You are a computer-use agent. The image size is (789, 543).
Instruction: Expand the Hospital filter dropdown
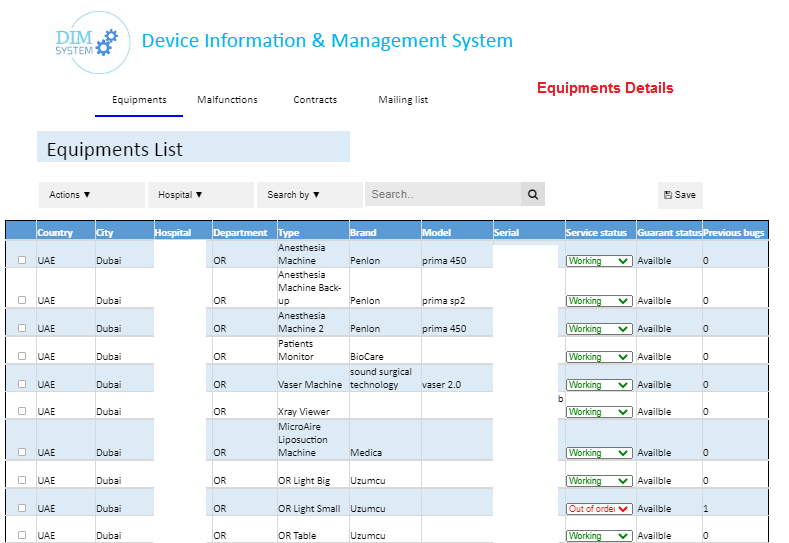pyautogui.click(x=200, y=195)
